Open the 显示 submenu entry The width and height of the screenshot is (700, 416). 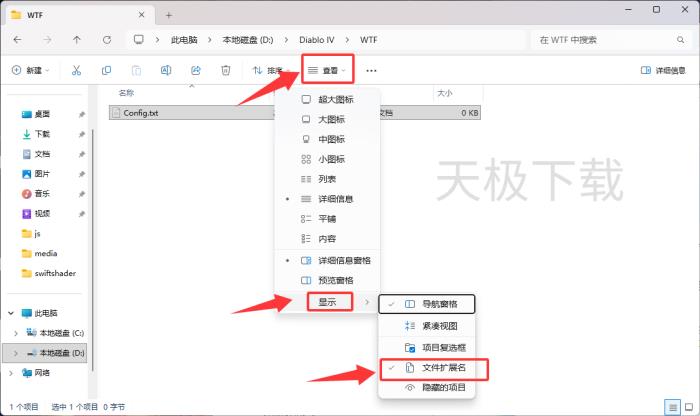pyautogui.click(x=328, y=302)
